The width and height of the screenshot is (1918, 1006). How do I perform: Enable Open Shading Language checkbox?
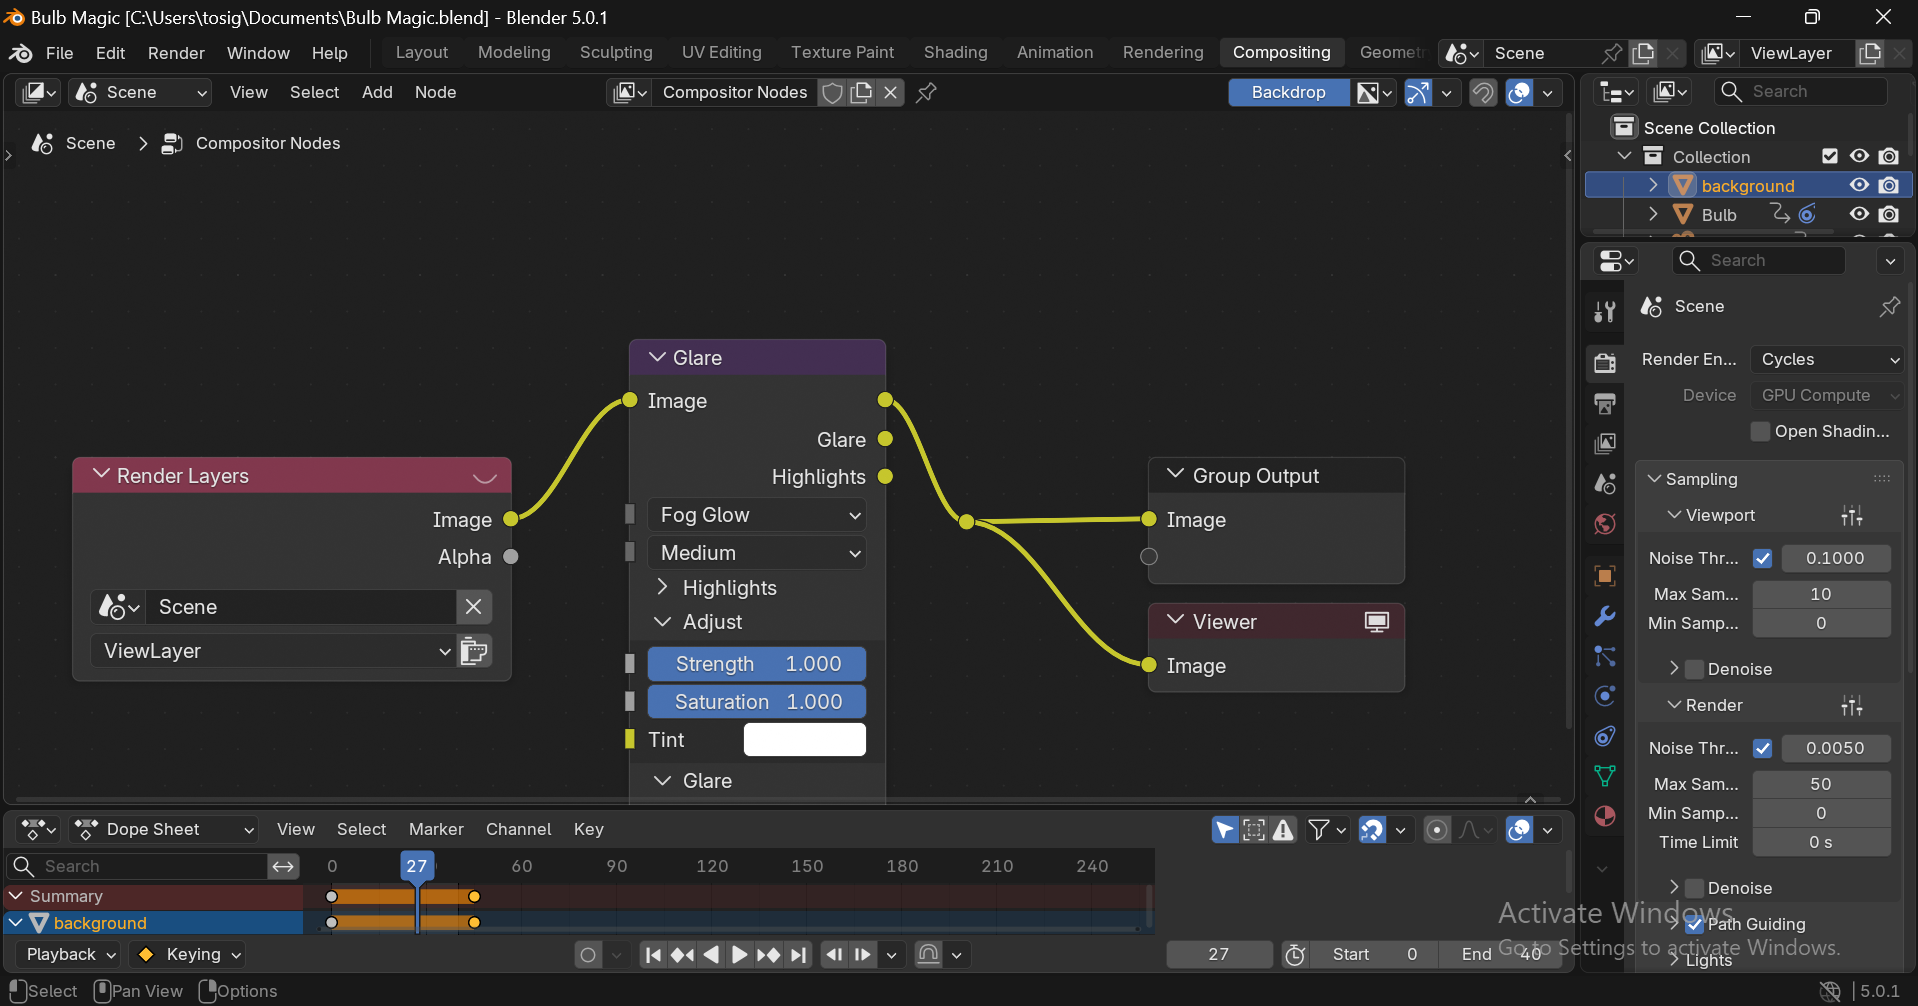click(x=1761, y=431)
